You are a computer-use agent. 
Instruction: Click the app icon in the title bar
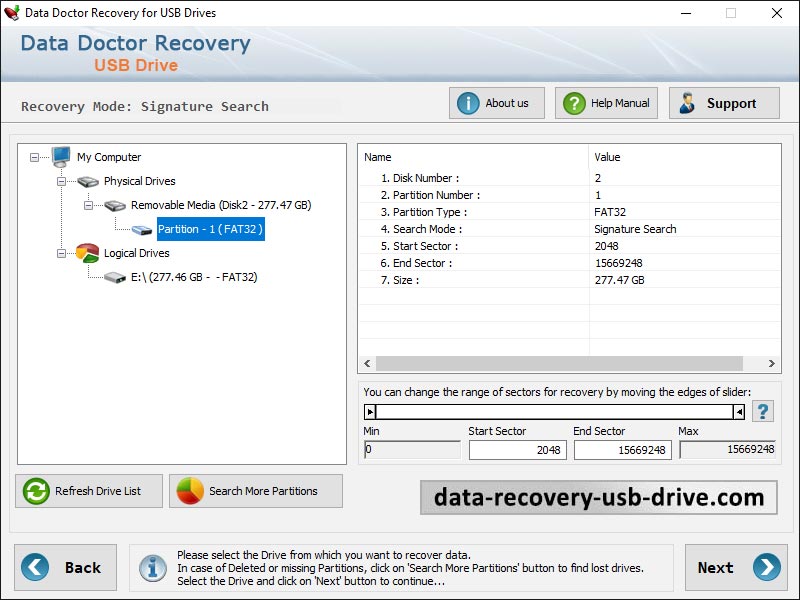coord(13,13)
